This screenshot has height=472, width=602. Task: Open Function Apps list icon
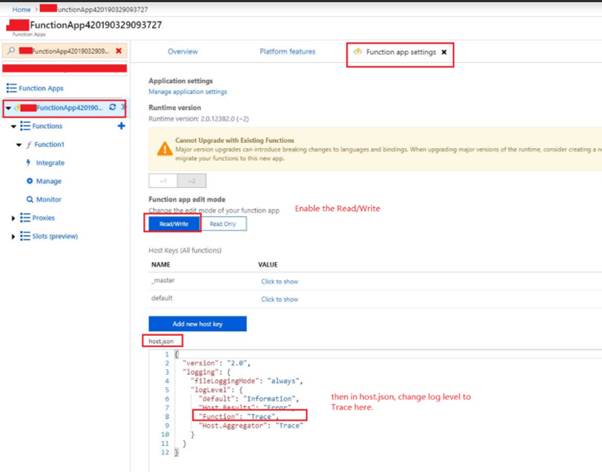coord(12,88)
